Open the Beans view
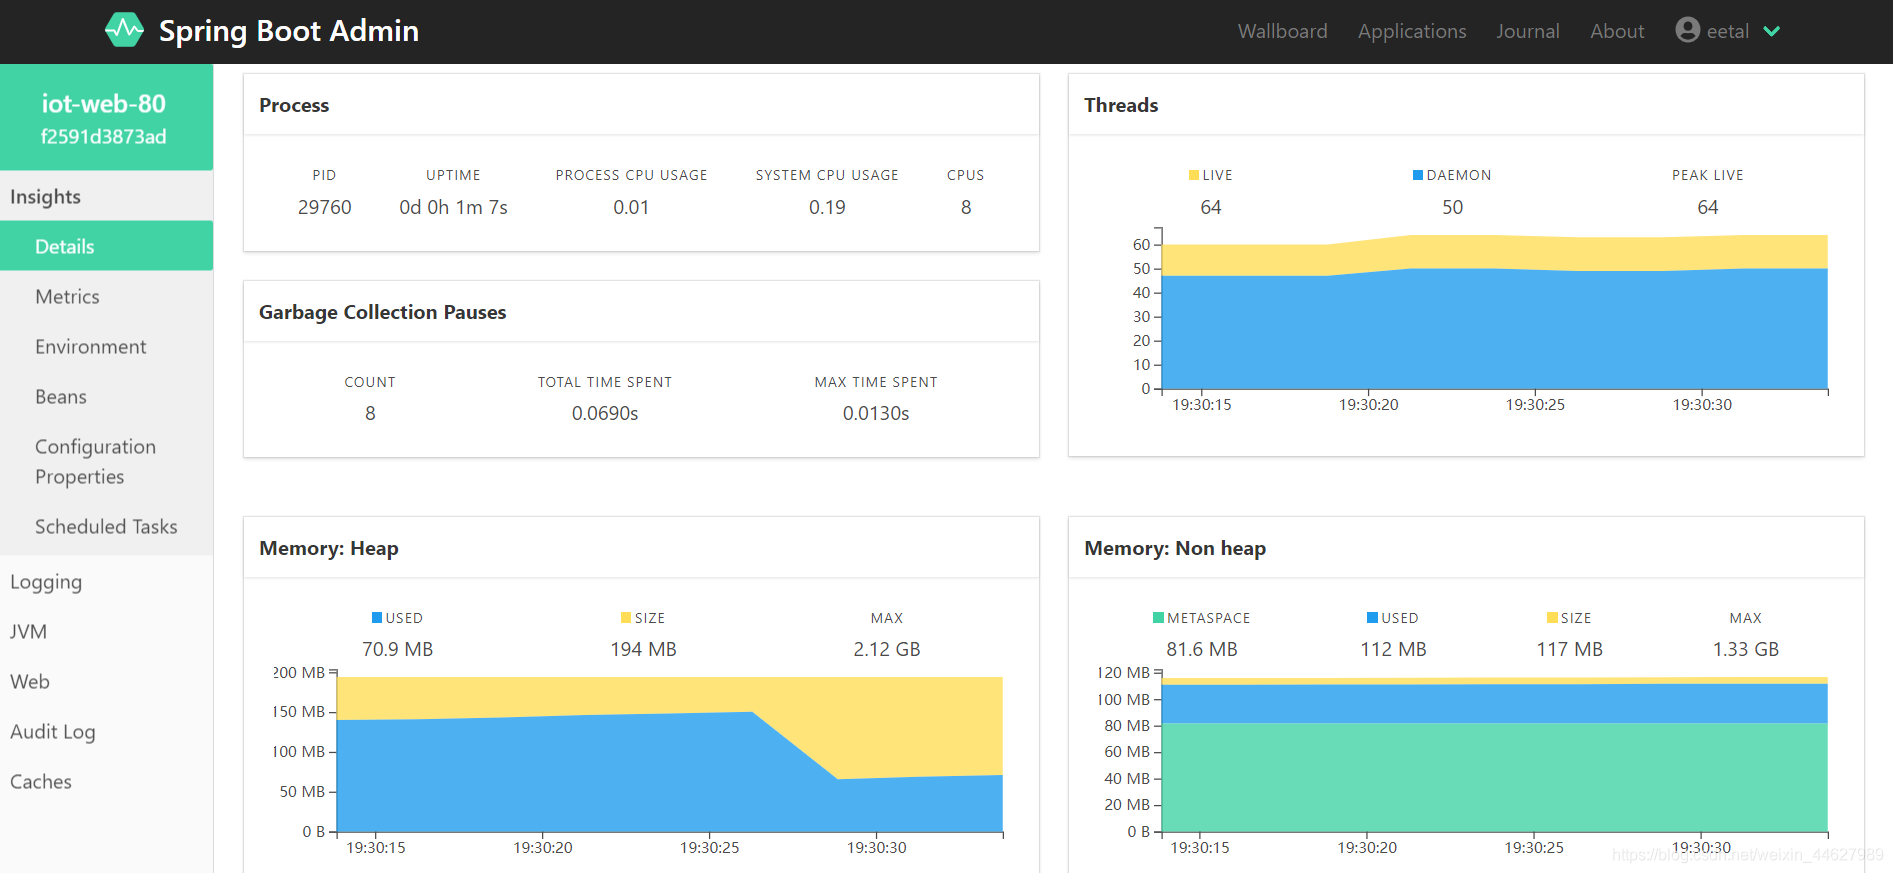 [106, 396]
